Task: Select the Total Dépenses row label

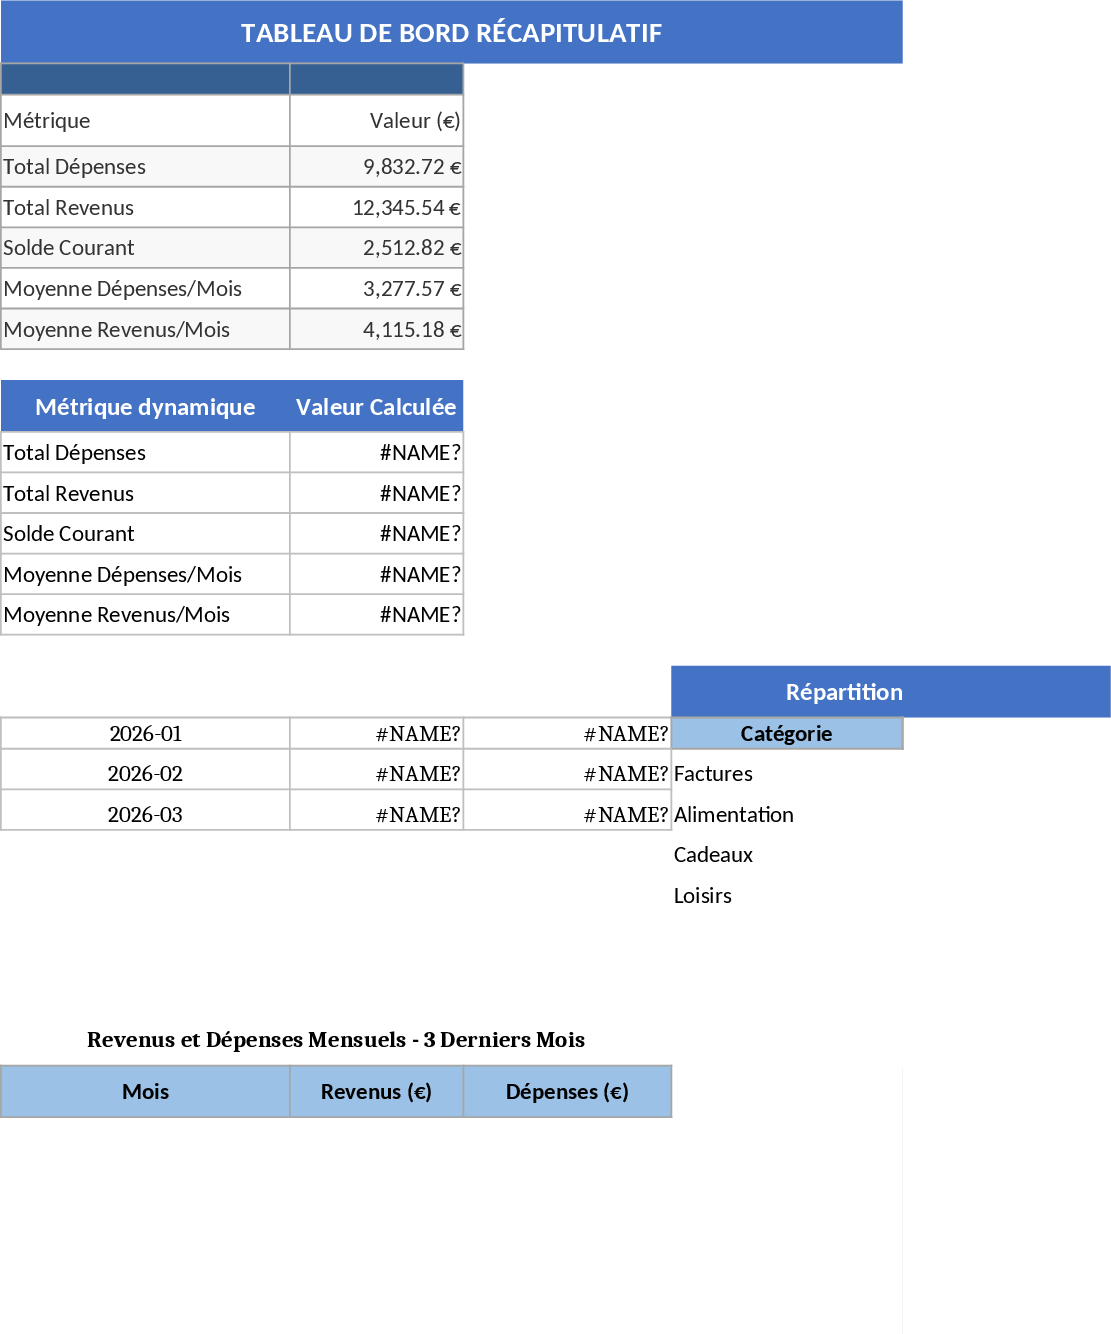Action: coord(74,166)
